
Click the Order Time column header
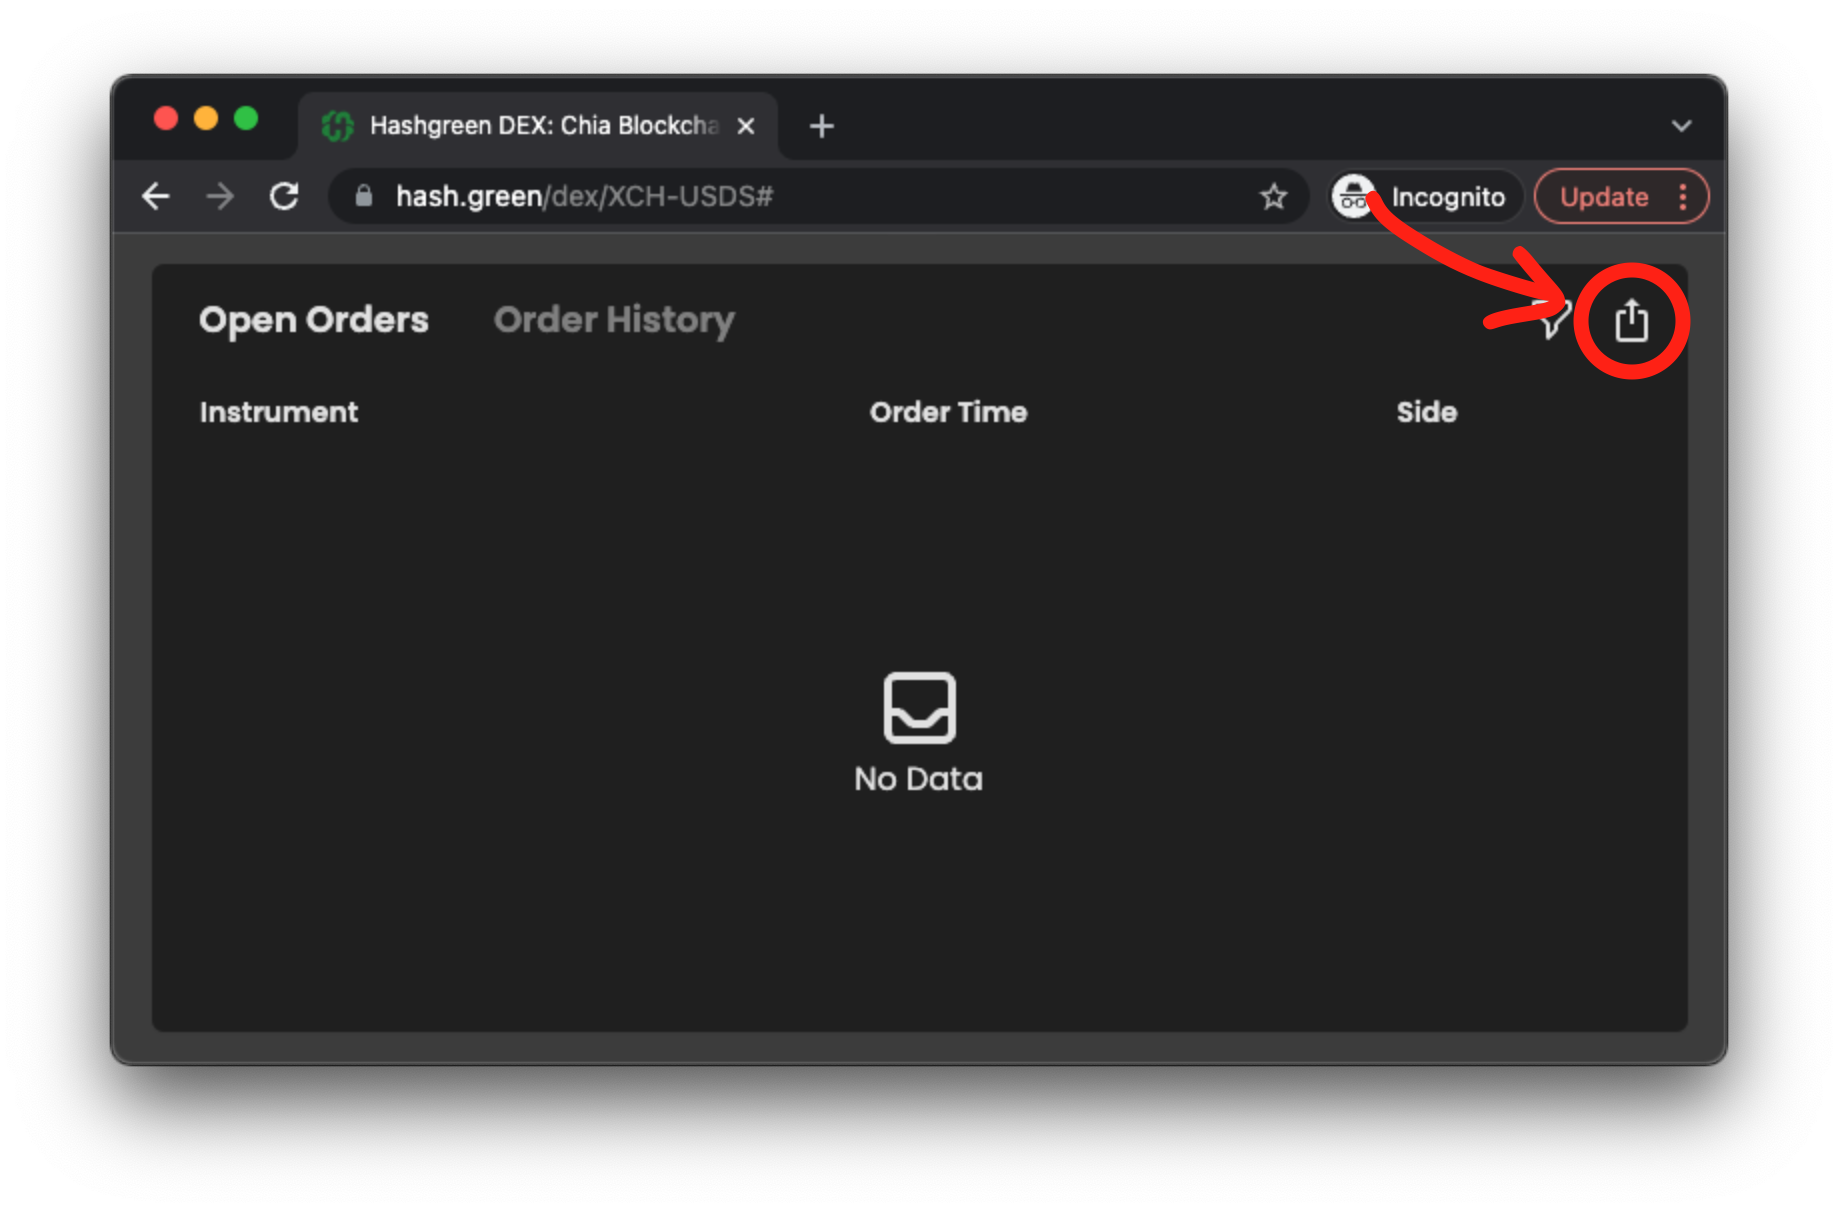tap(948, 412)
